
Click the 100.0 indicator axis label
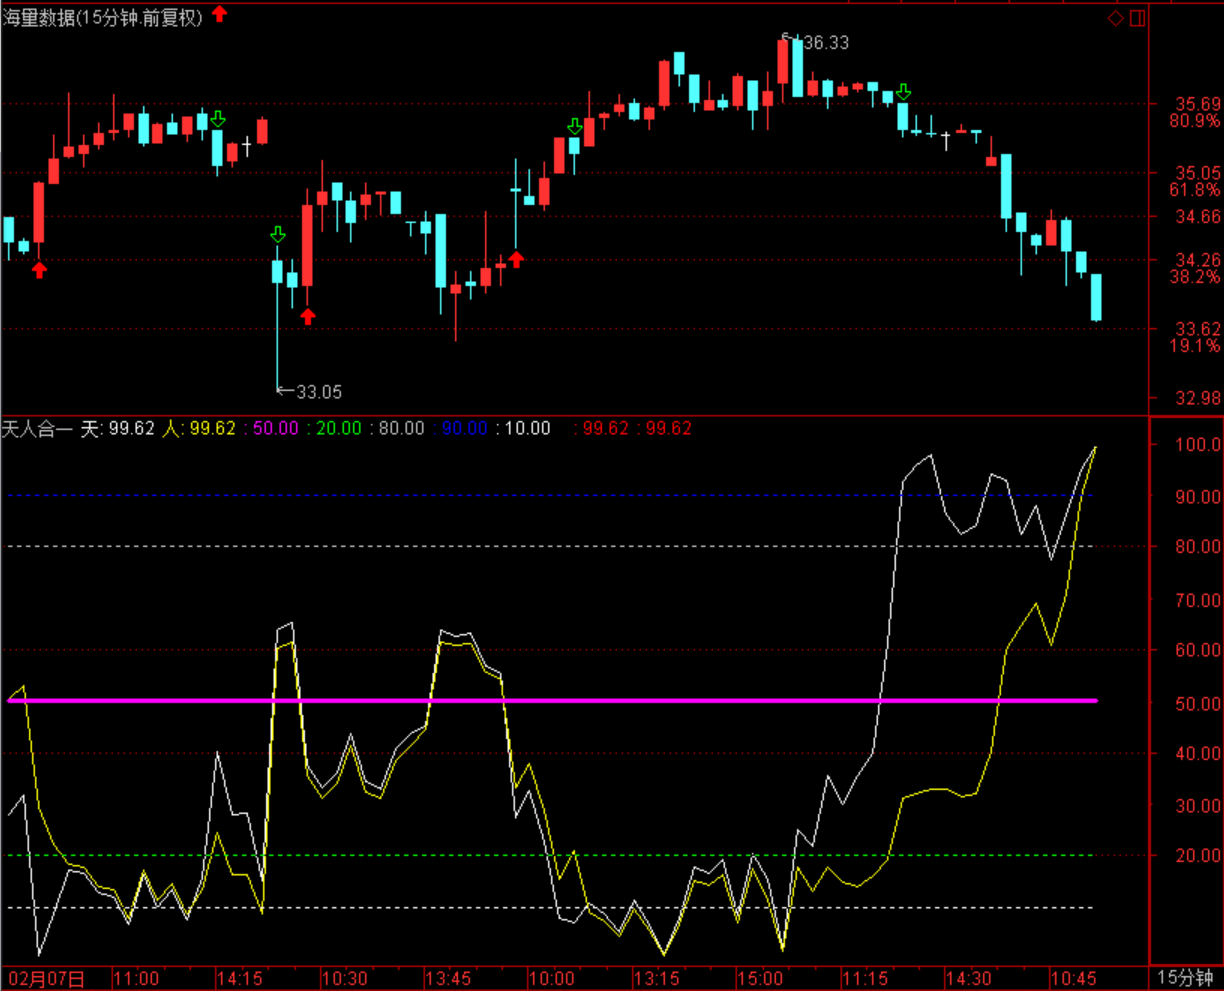point(1198,445)
